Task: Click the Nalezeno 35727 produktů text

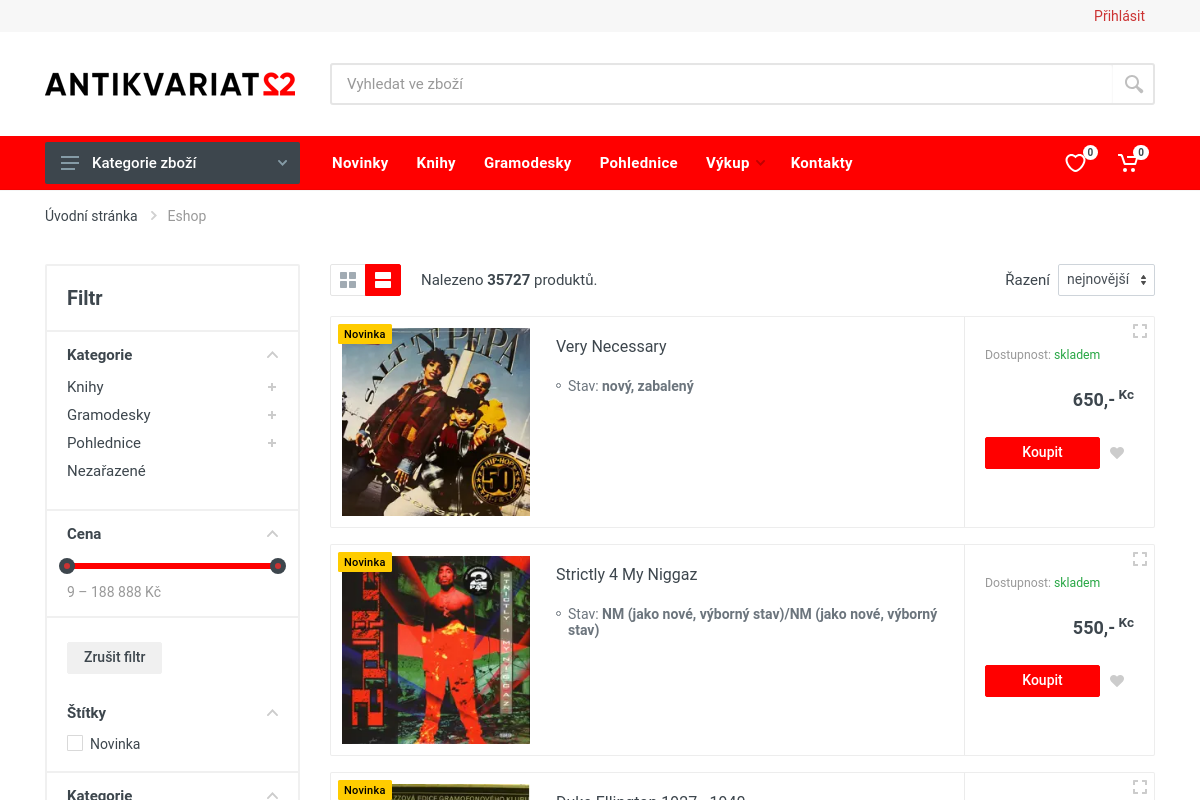Action: click(509, 280)
